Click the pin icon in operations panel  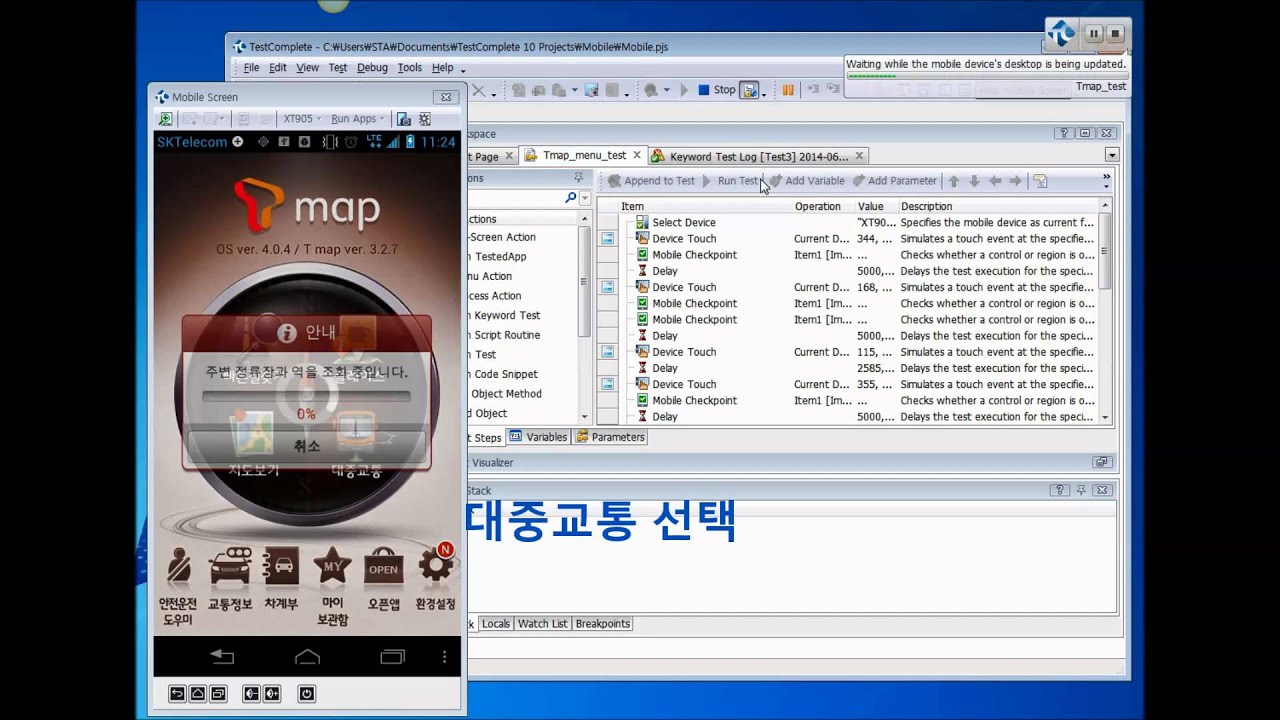click(578, 178)
